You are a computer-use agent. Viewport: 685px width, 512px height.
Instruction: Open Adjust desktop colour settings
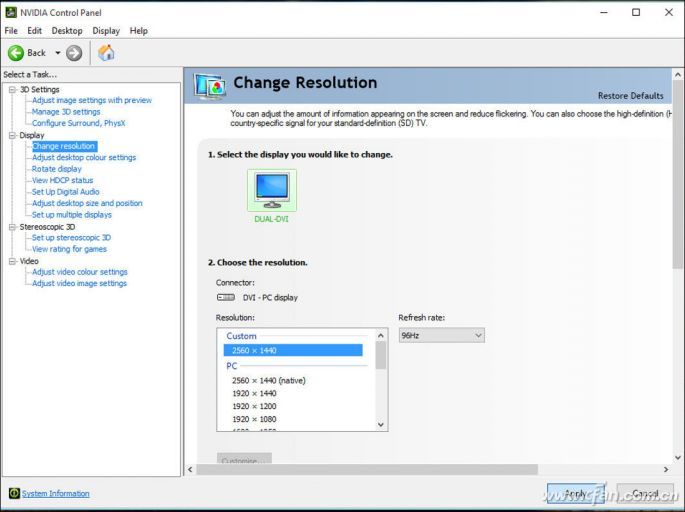pyautogui.click(x=84, y=157)
